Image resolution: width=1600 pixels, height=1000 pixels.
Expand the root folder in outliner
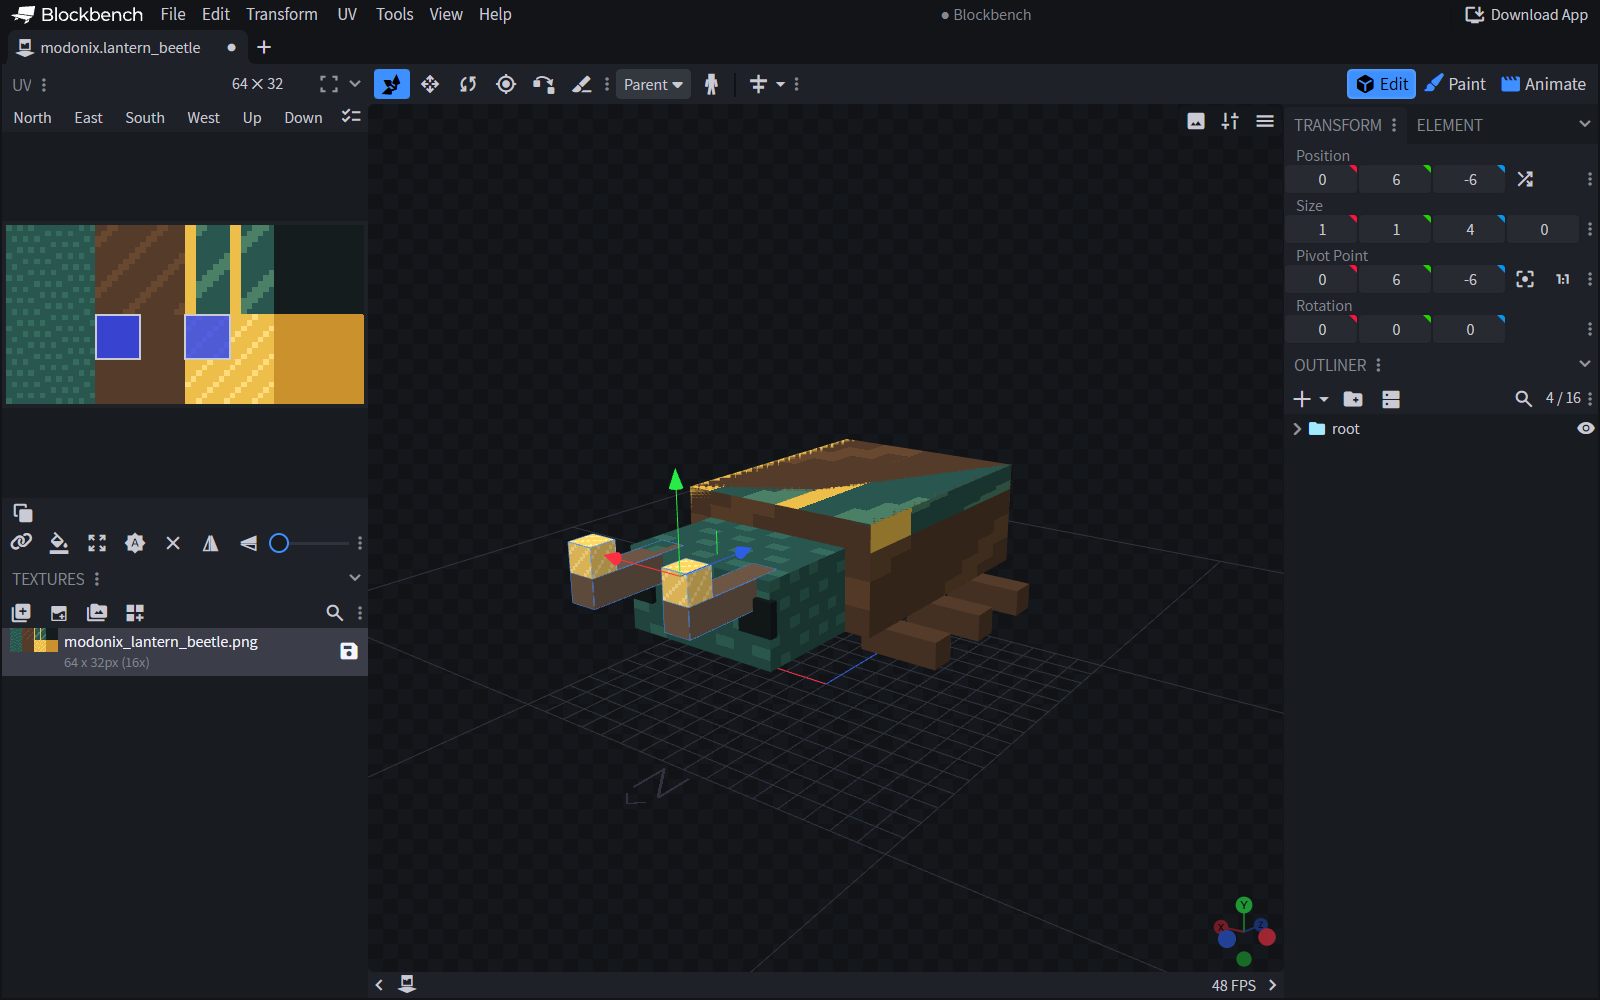(x=1297, y=428)
